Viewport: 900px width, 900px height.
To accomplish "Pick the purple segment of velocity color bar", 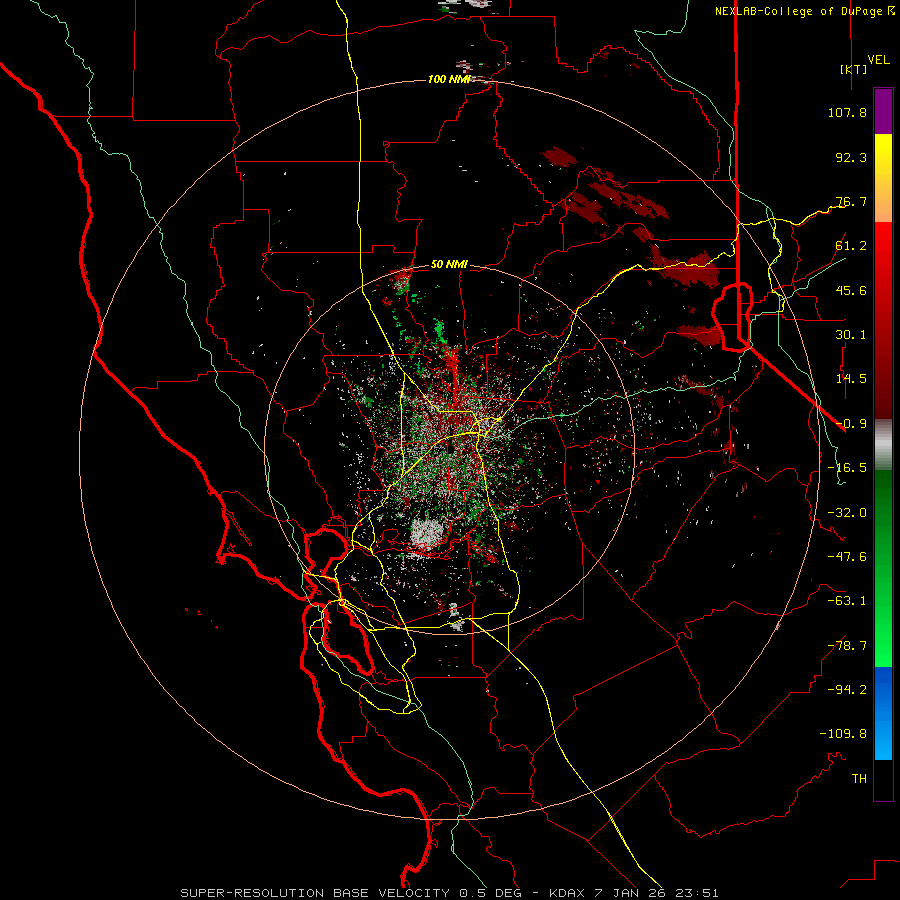I will [x=883, y=111].
